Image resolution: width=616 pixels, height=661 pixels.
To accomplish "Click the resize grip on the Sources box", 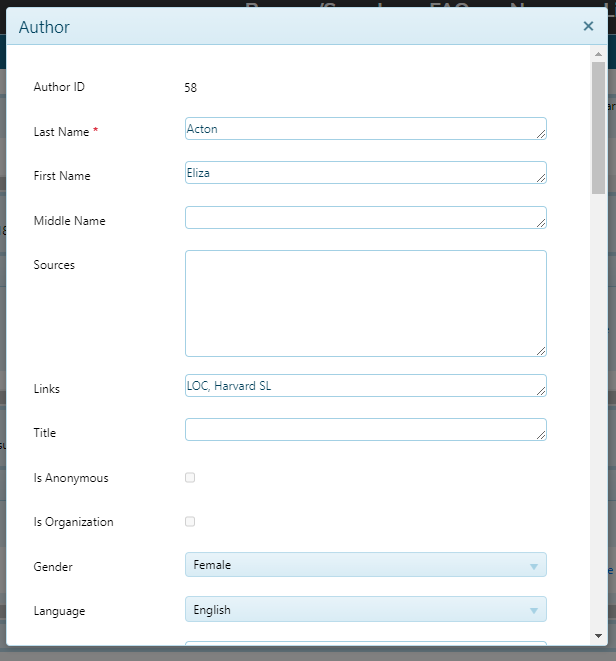I will (541, 351).
